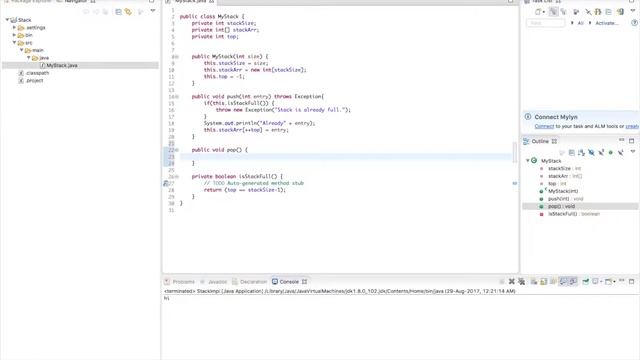This screenshot has width=640, height=360.
Task: Click the overview ruler marker beside TODO line
Action: (515, 184)
